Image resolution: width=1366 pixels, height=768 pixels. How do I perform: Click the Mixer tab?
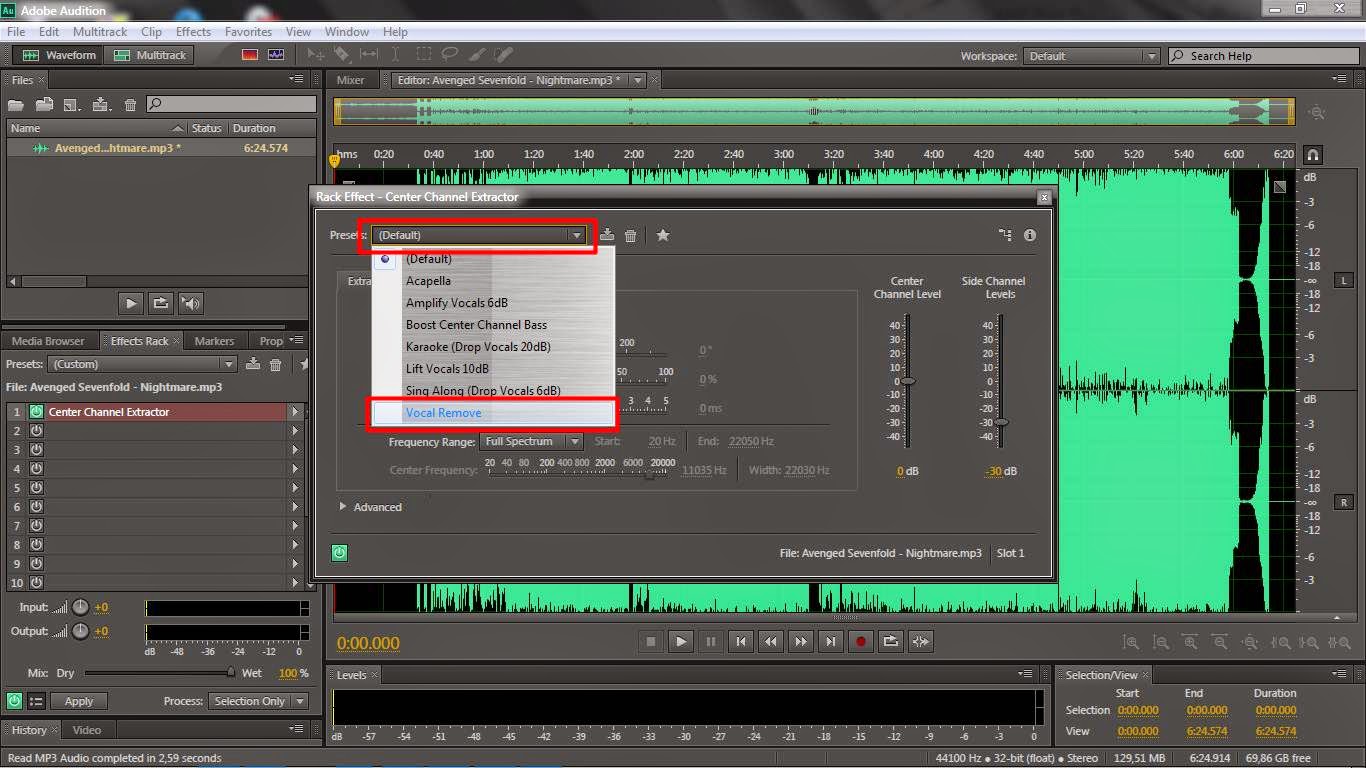point(350,80)
